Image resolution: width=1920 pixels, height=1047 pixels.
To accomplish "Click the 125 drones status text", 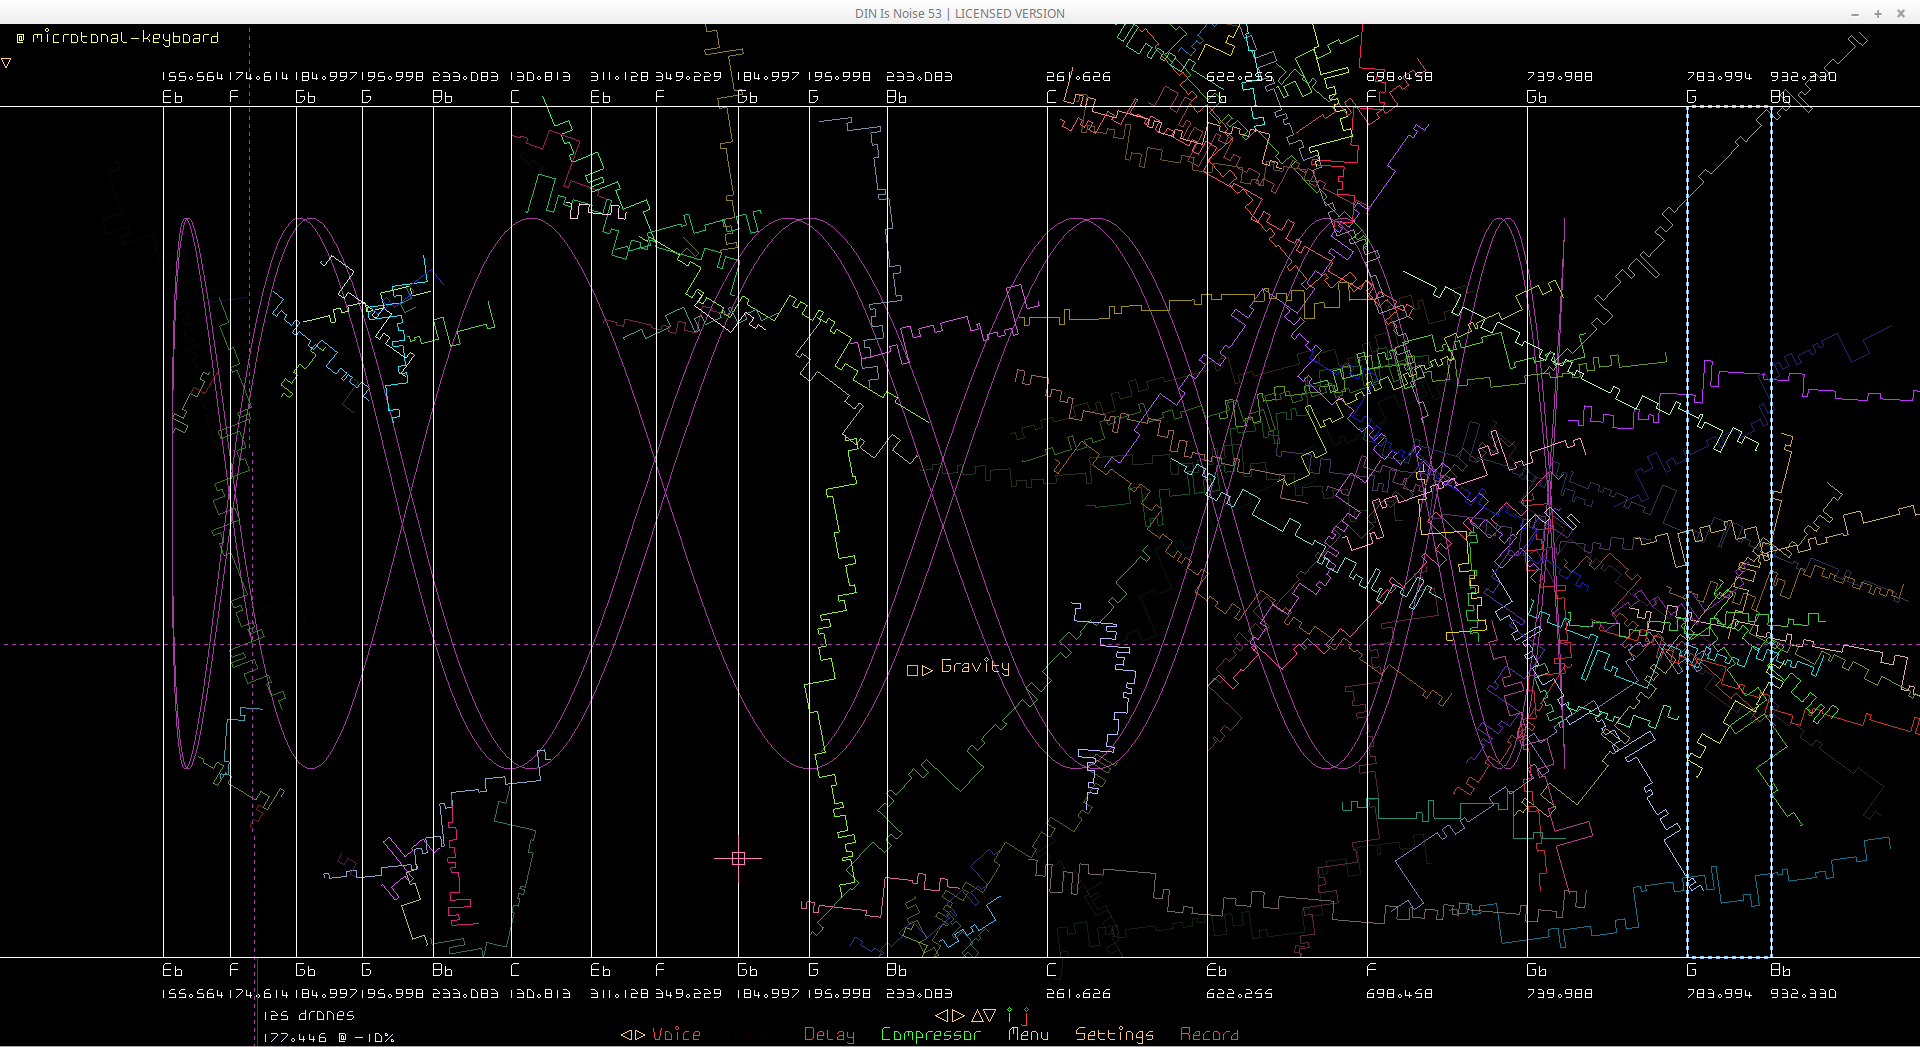I will pyautogui.click(x=309, y=1015).
